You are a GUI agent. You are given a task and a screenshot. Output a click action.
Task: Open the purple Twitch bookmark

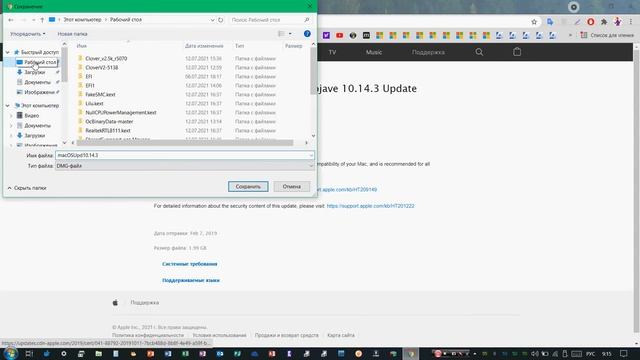(x=326, y=36)
